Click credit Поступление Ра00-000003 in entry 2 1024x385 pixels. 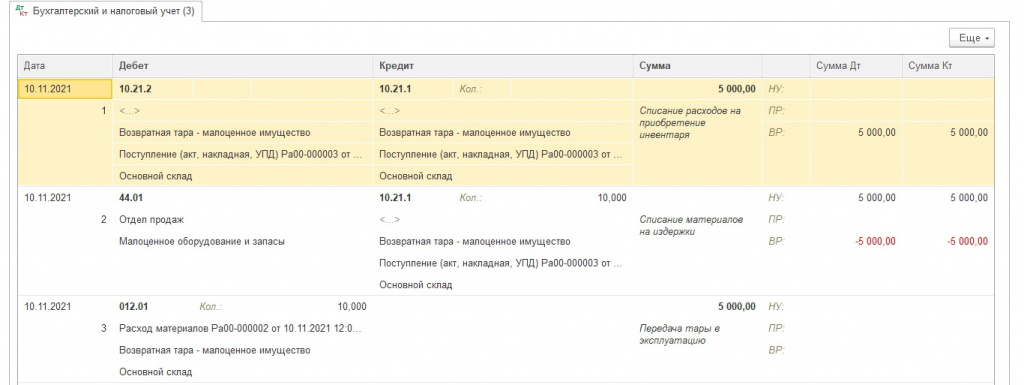point(500,263)
